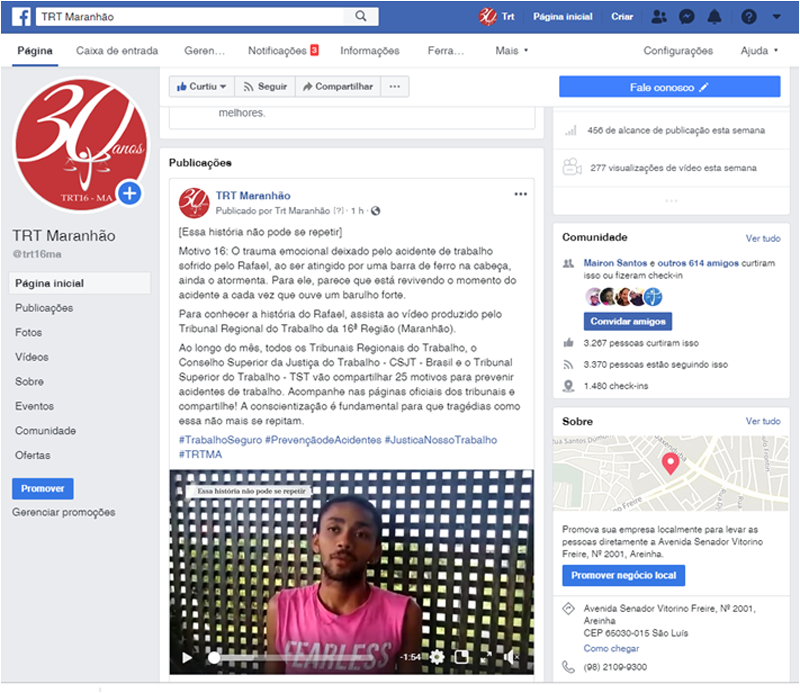Click the #TRTMA hashtag

pos(201,454)
